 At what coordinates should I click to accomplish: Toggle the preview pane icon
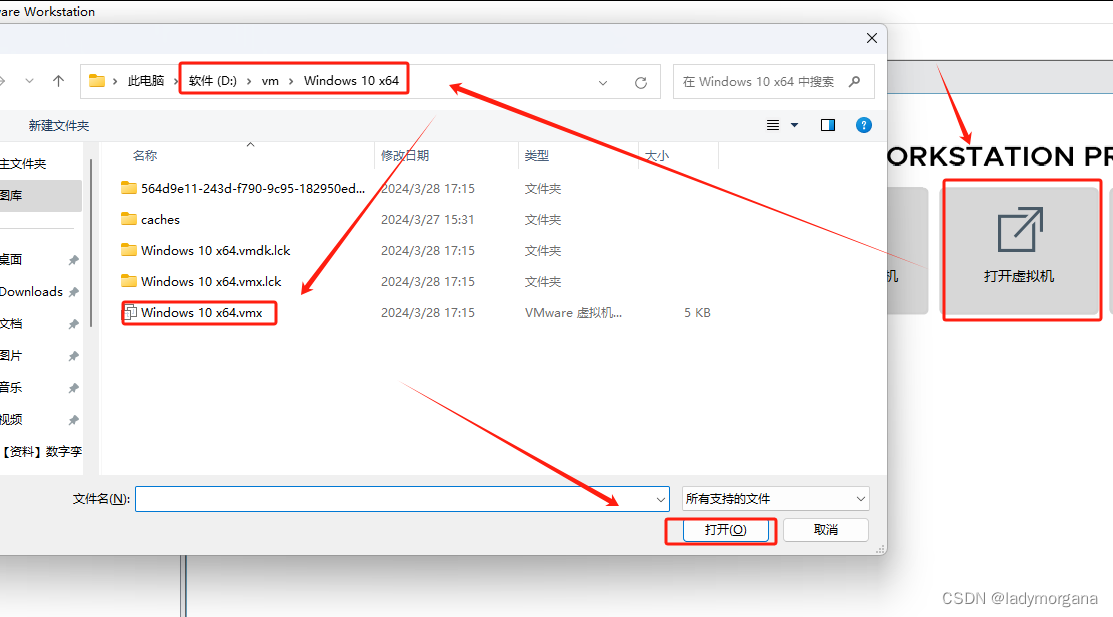coord(828,126)
